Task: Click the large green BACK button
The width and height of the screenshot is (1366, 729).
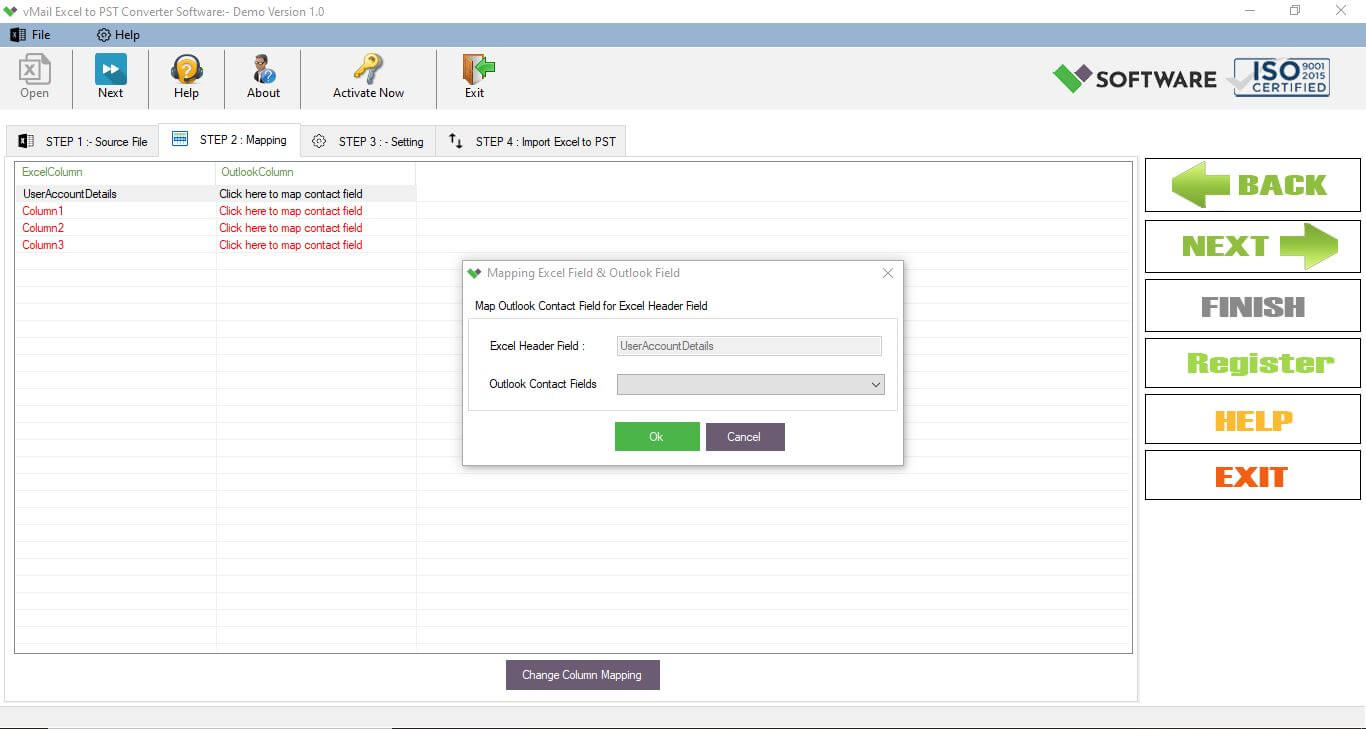Action: [1252, 185]
